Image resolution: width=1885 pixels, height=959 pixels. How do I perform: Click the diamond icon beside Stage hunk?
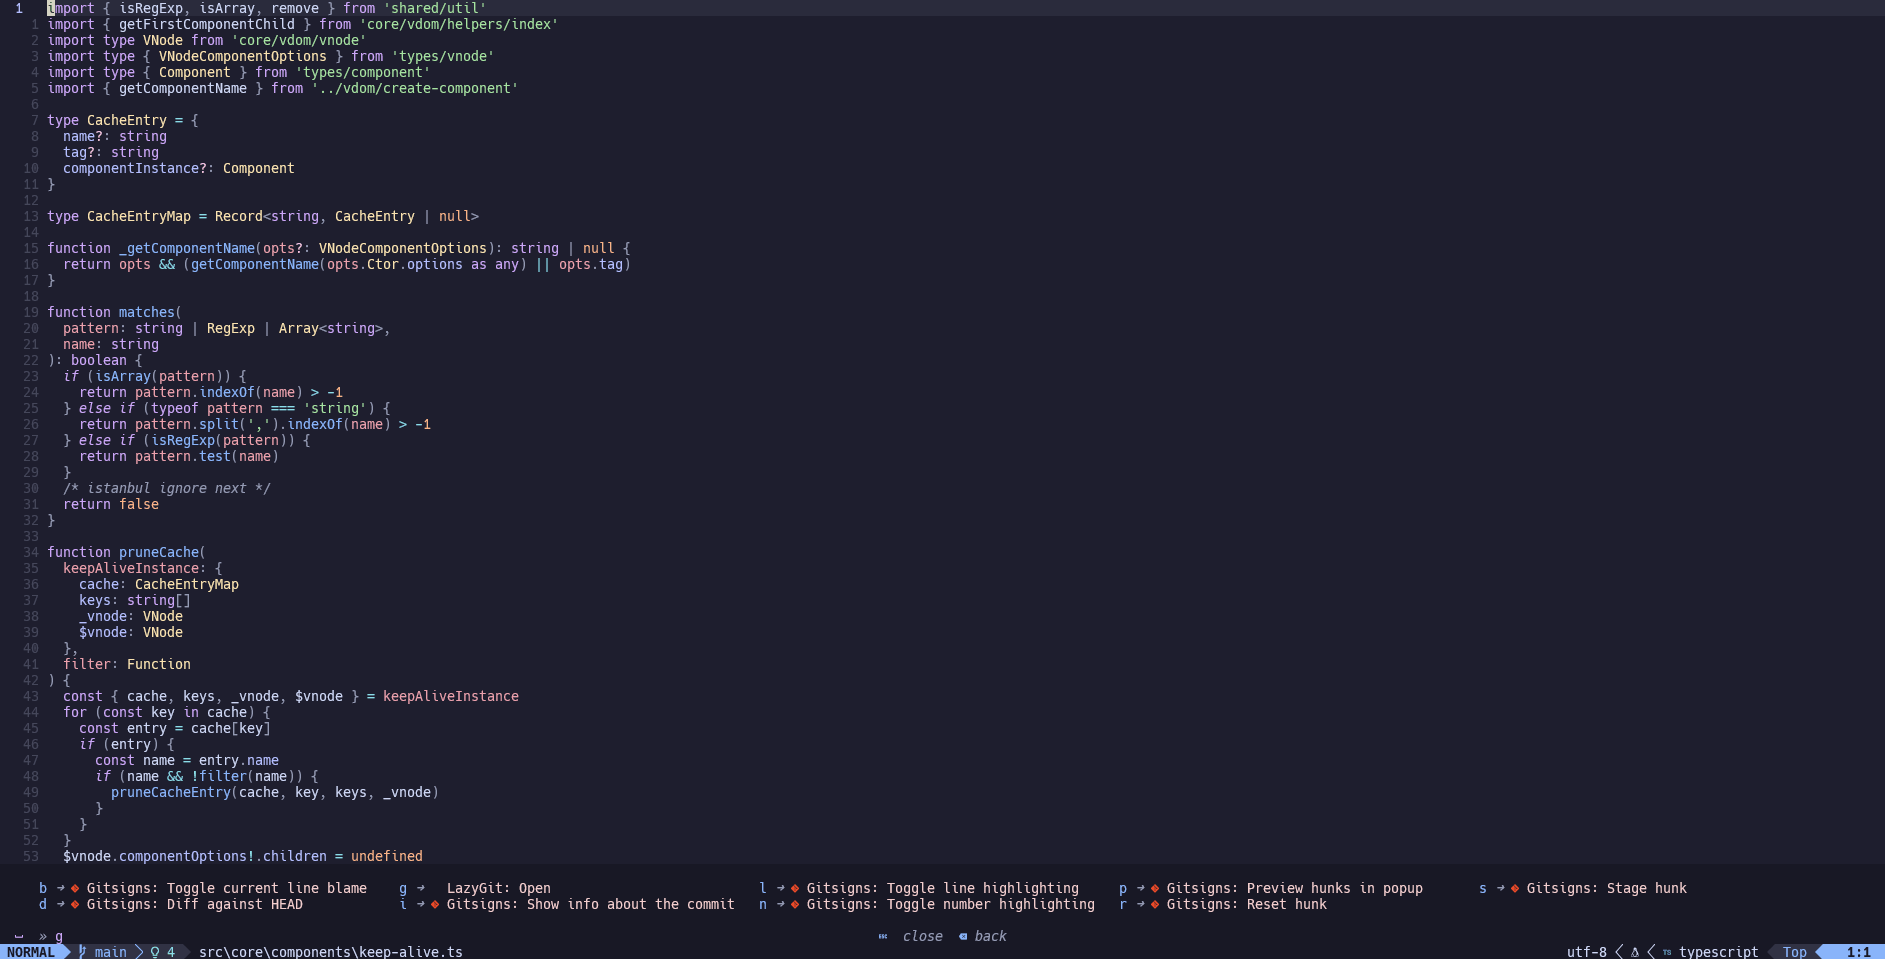(1515, 888)
